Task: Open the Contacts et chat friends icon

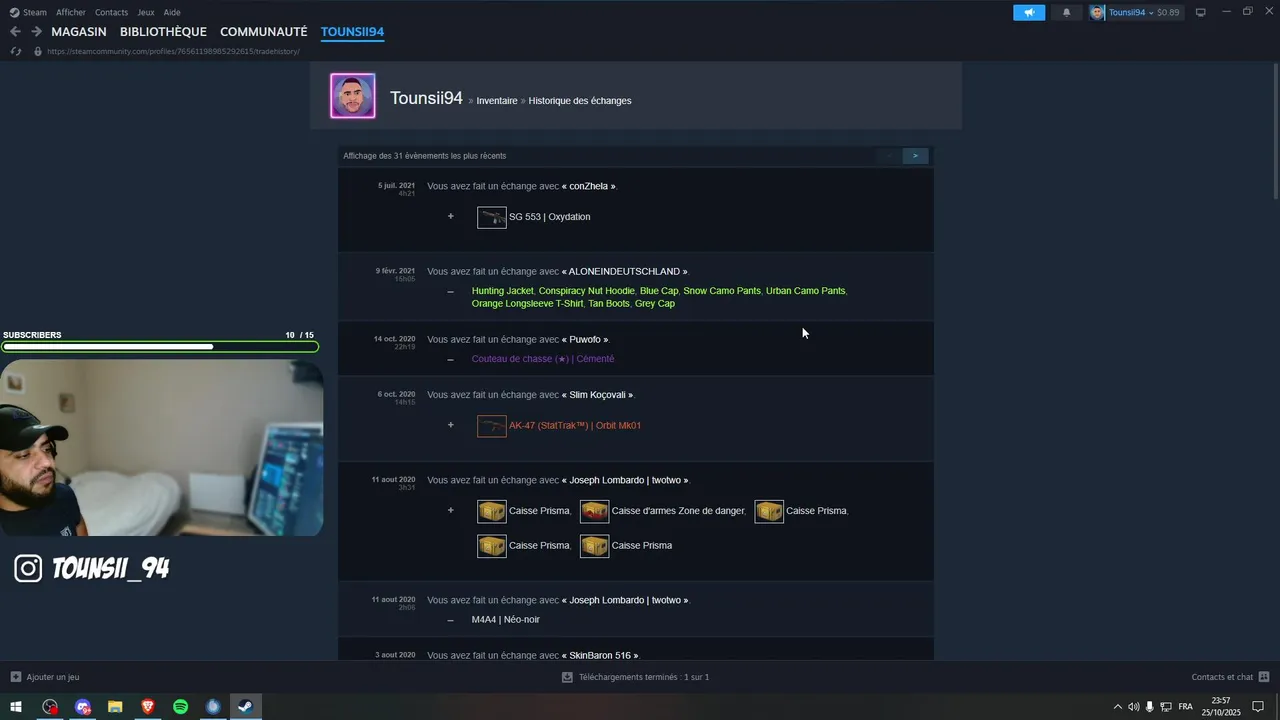Action: [1264, 677]
